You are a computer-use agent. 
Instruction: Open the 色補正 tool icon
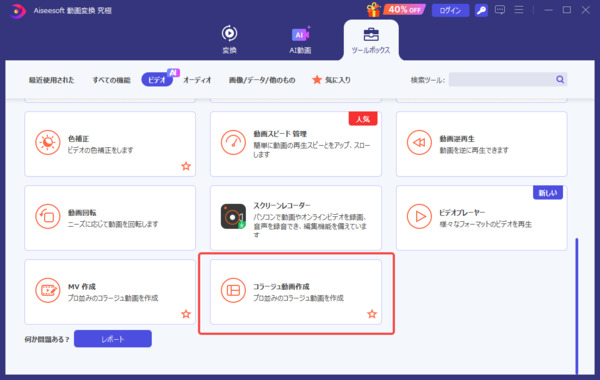point(48,143)
